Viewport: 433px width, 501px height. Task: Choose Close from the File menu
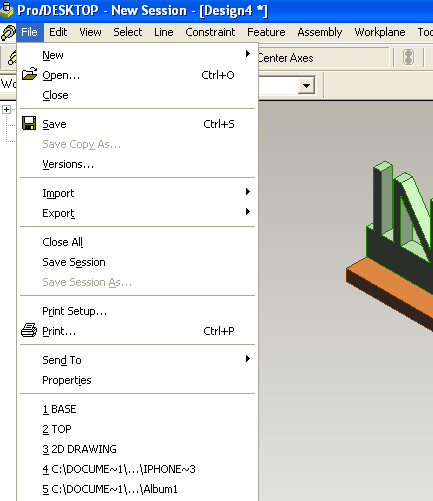137,95
